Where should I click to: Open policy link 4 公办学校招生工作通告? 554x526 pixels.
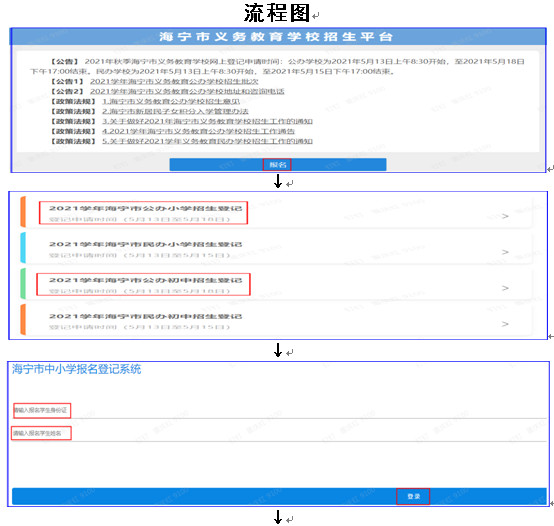click(198, 131)
